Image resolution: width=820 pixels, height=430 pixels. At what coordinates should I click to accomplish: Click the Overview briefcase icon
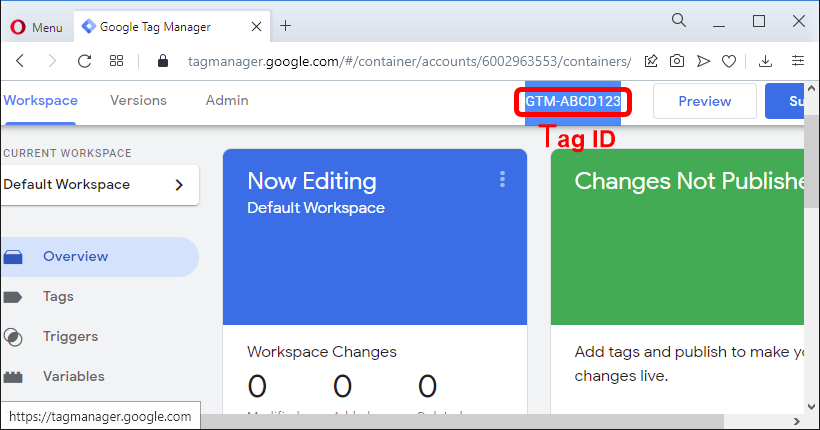click(13, 257)
